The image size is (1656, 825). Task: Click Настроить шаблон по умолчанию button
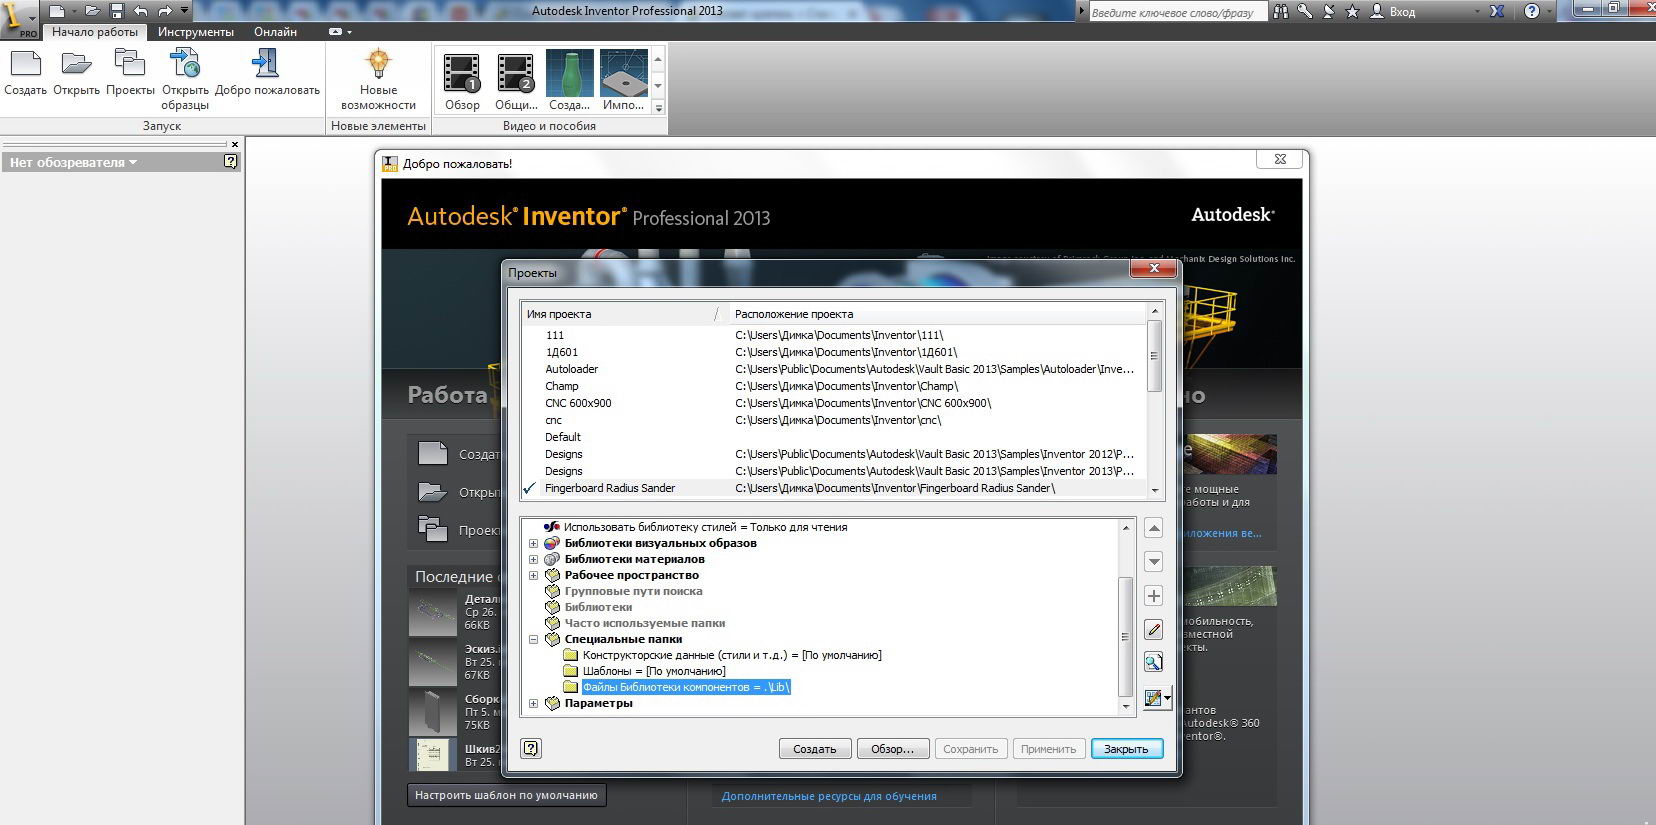(x=506, y=795)
